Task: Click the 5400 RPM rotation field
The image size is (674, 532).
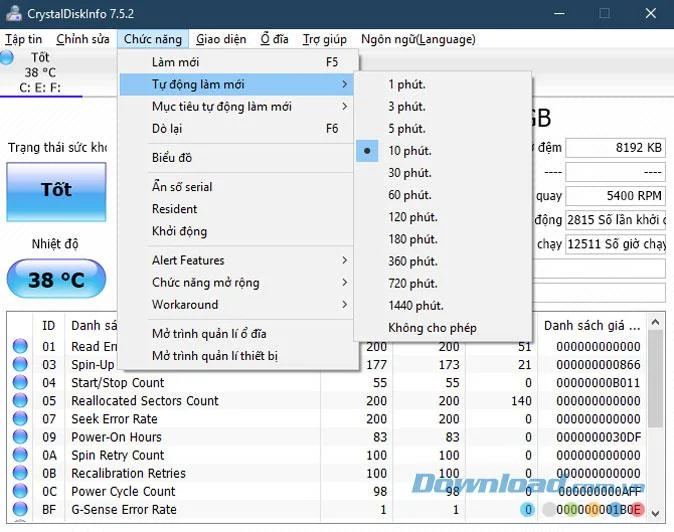Action: (616, 196)
